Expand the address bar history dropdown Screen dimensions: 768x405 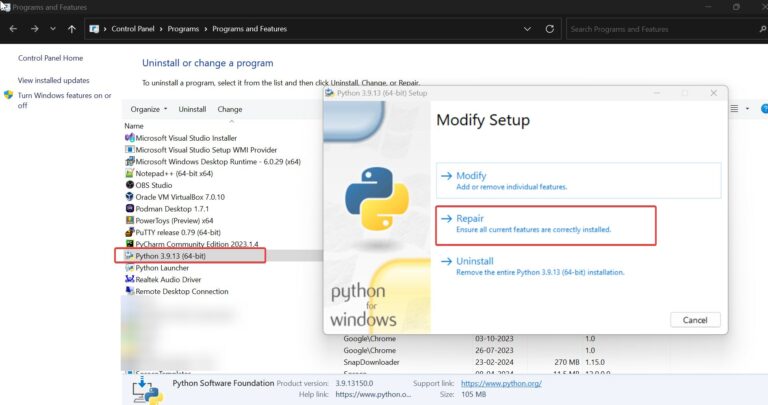528,29
